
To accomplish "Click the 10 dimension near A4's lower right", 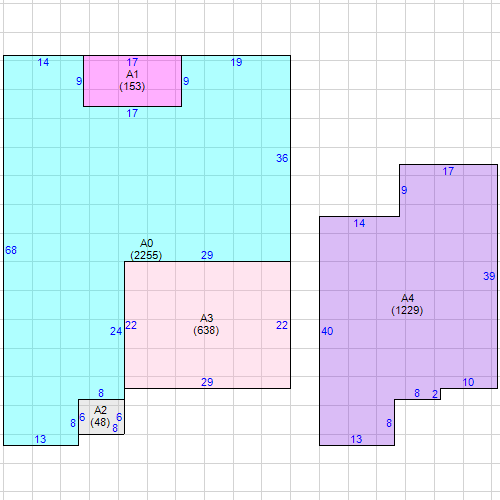I will tap(468, 382).
